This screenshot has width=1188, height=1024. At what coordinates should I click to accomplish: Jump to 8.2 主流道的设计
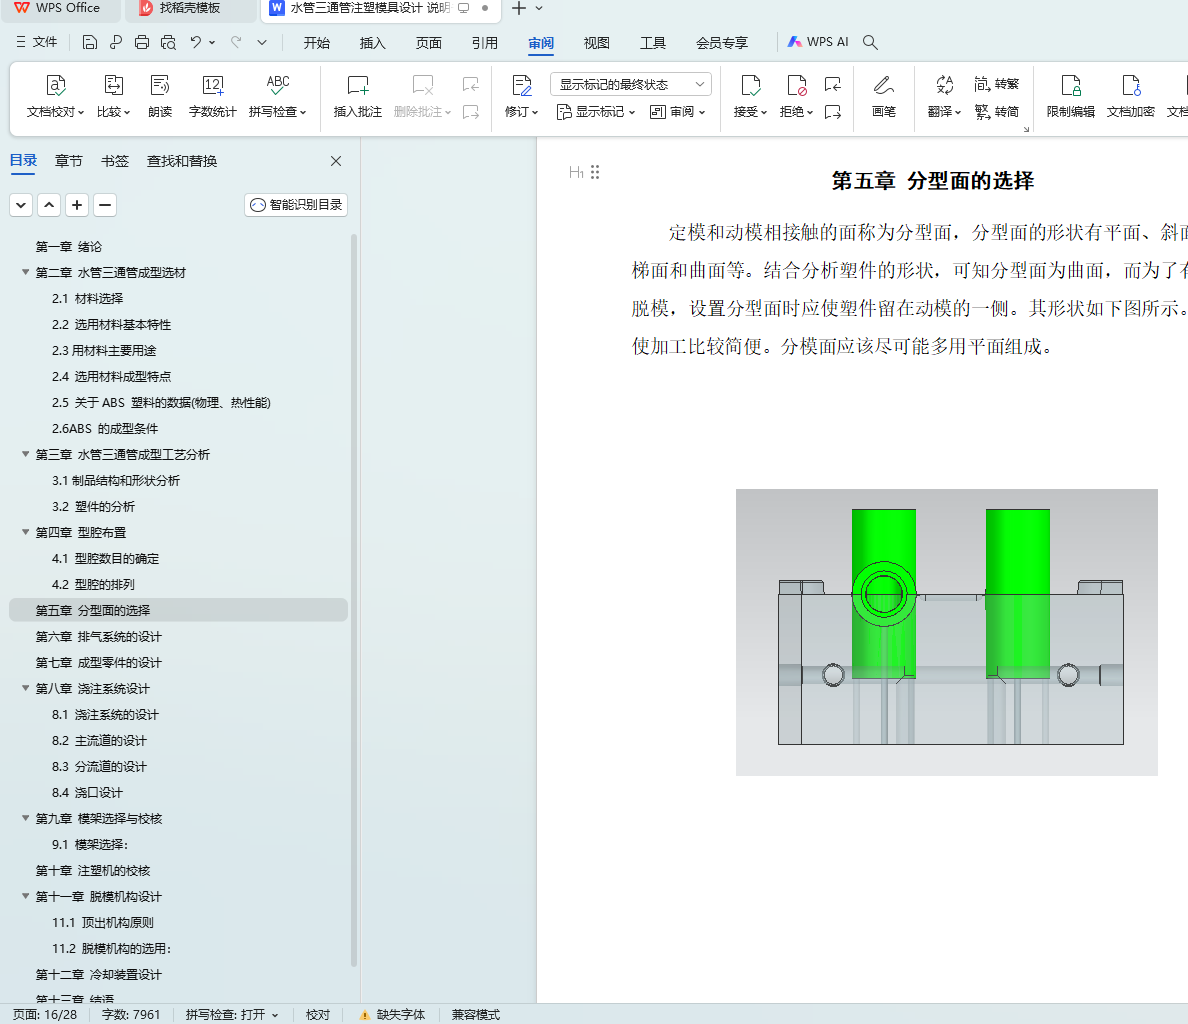99,740
